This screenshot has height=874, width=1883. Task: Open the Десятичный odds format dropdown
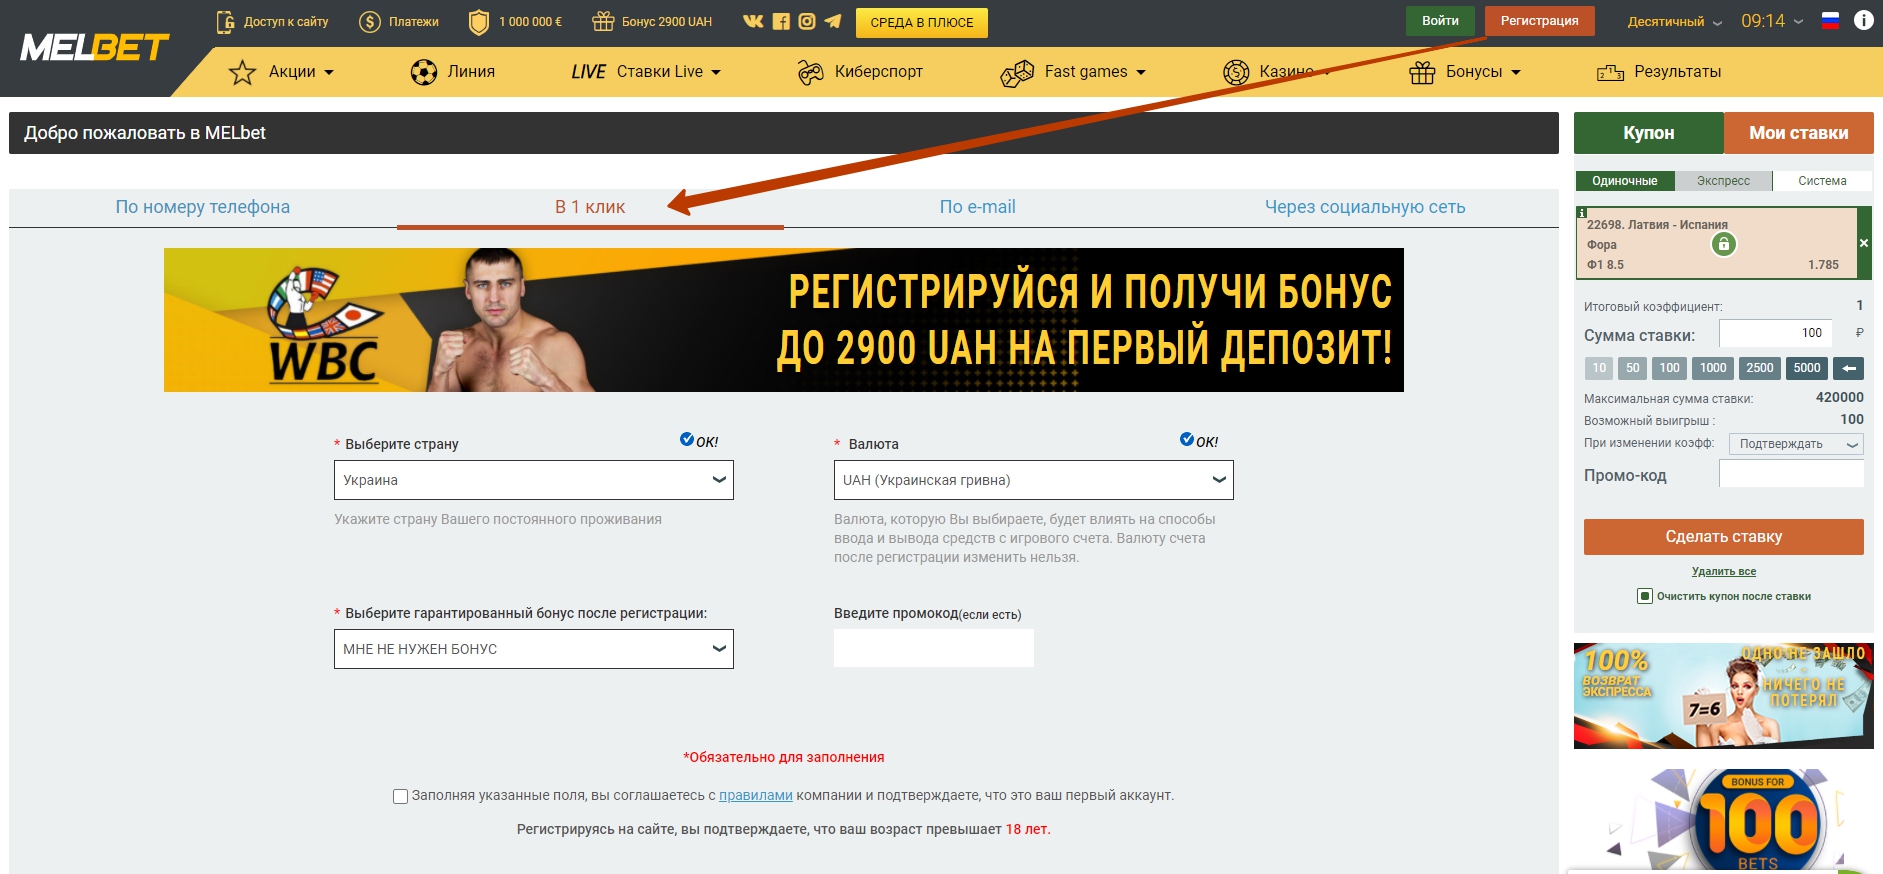(x=1674, y=21)
